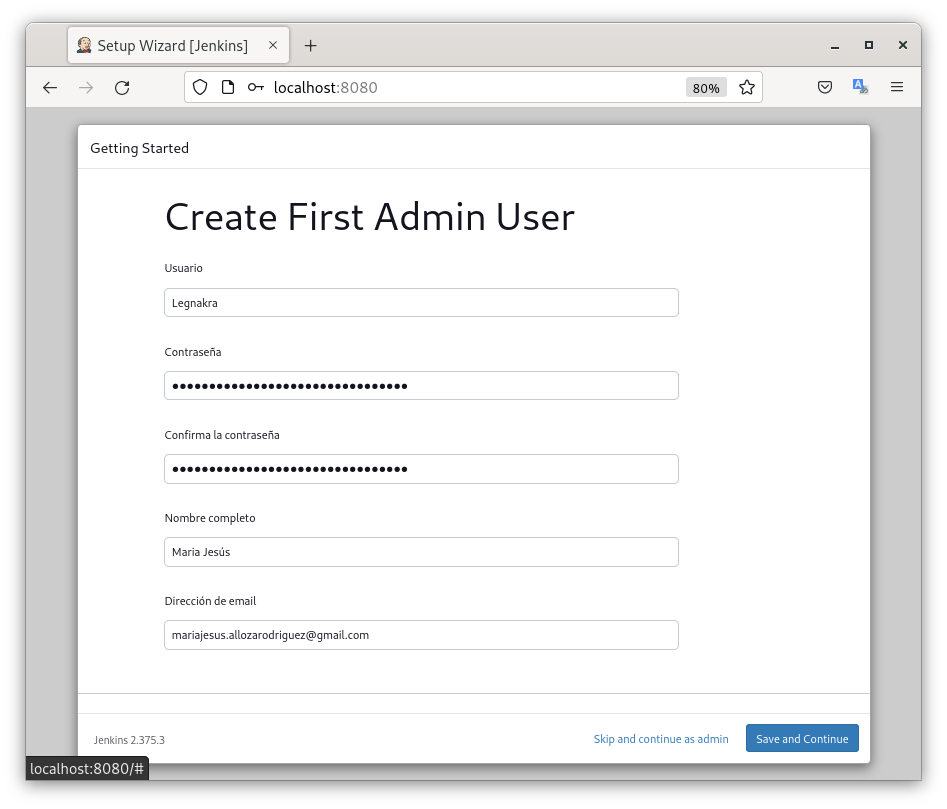Bookmark this page with the star icon
Viewport: 947px width, 809px height.
(746, 88)
